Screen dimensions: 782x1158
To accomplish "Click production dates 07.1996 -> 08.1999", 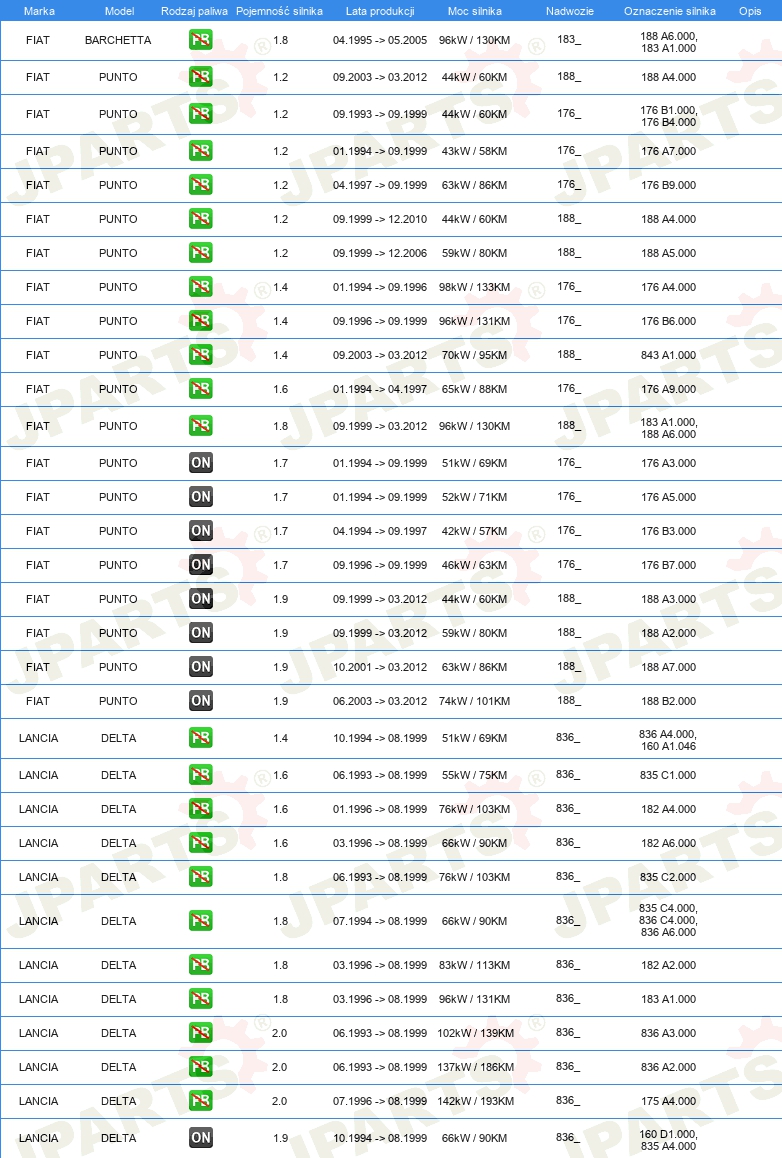I will (x=380, y=1100).
